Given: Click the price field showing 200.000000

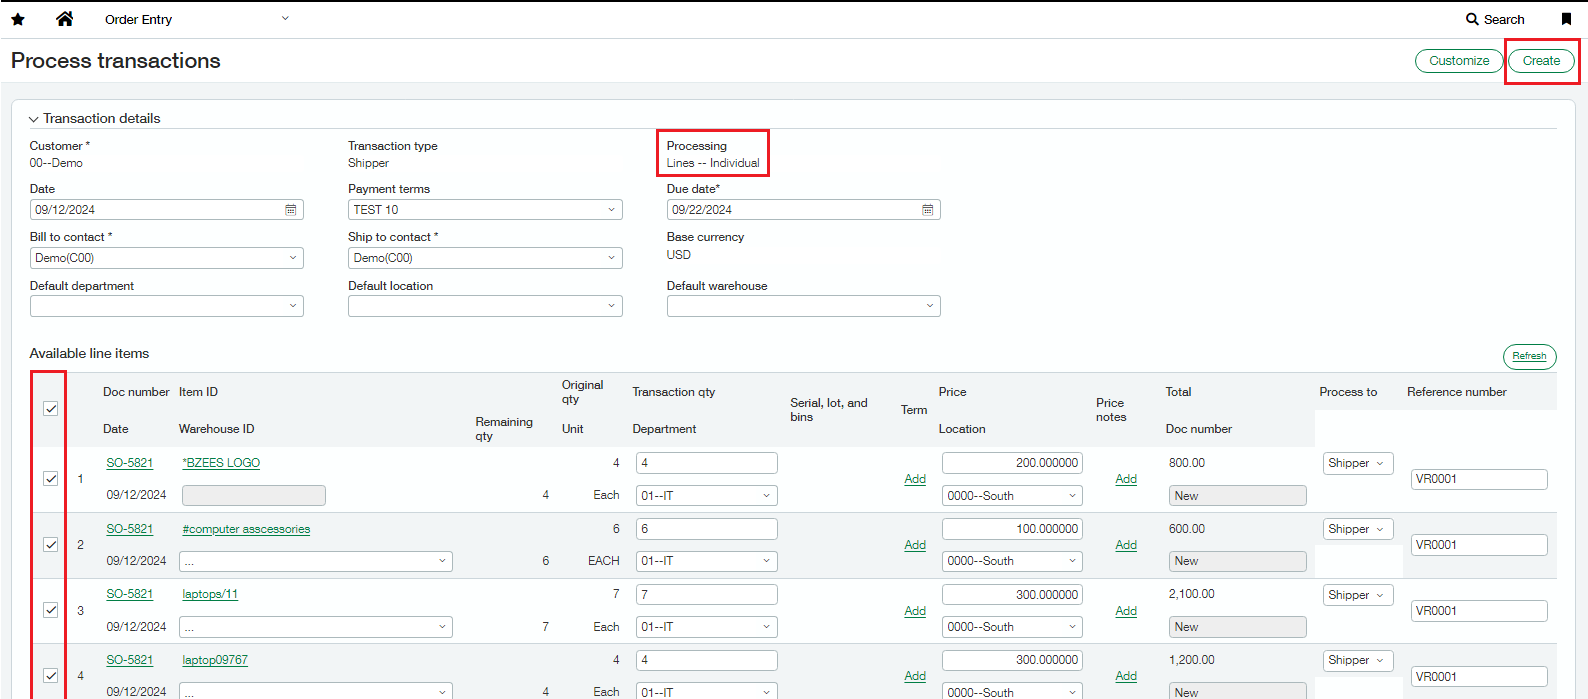Looking at the screenshot, I should 1012,463.
